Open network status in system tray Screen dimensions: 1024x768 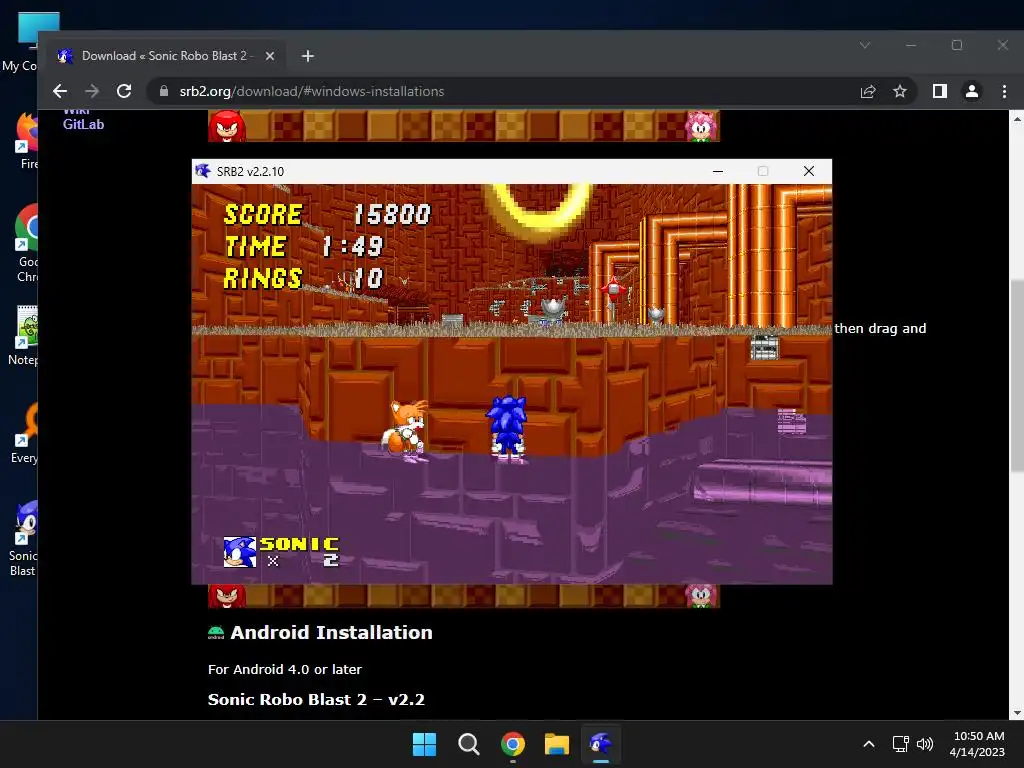click(901, 744)
